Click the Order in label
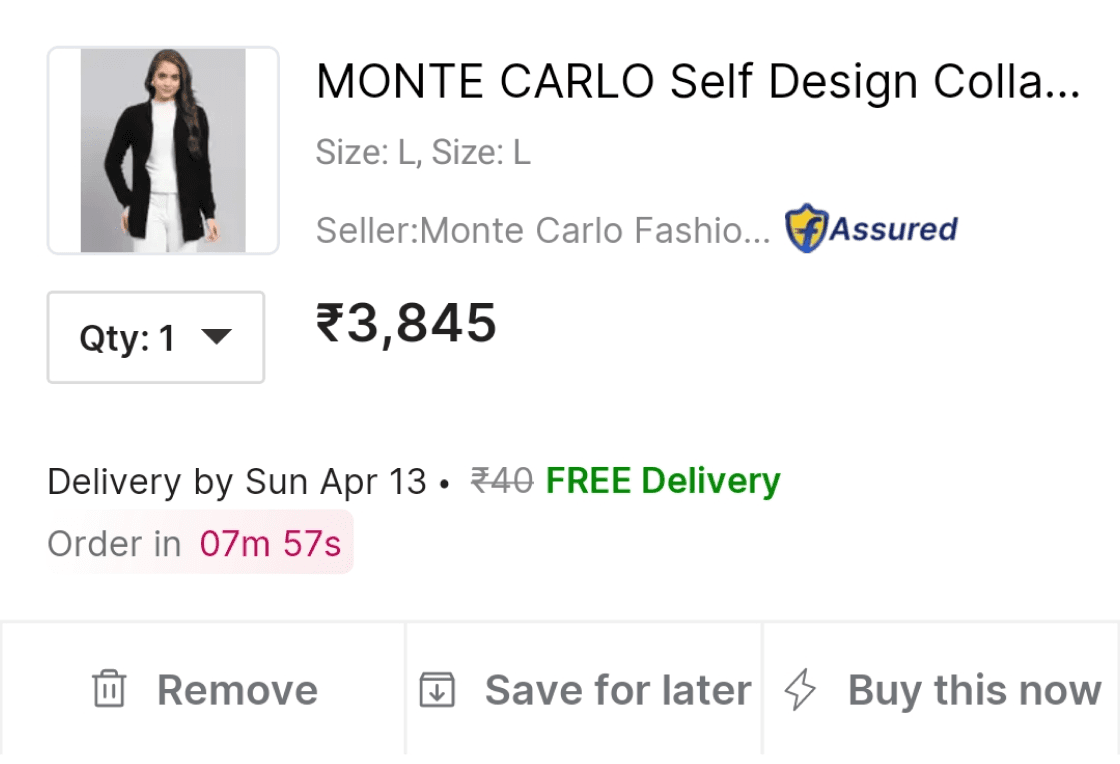Screen dimensions: 1120x764 [114, 544]
